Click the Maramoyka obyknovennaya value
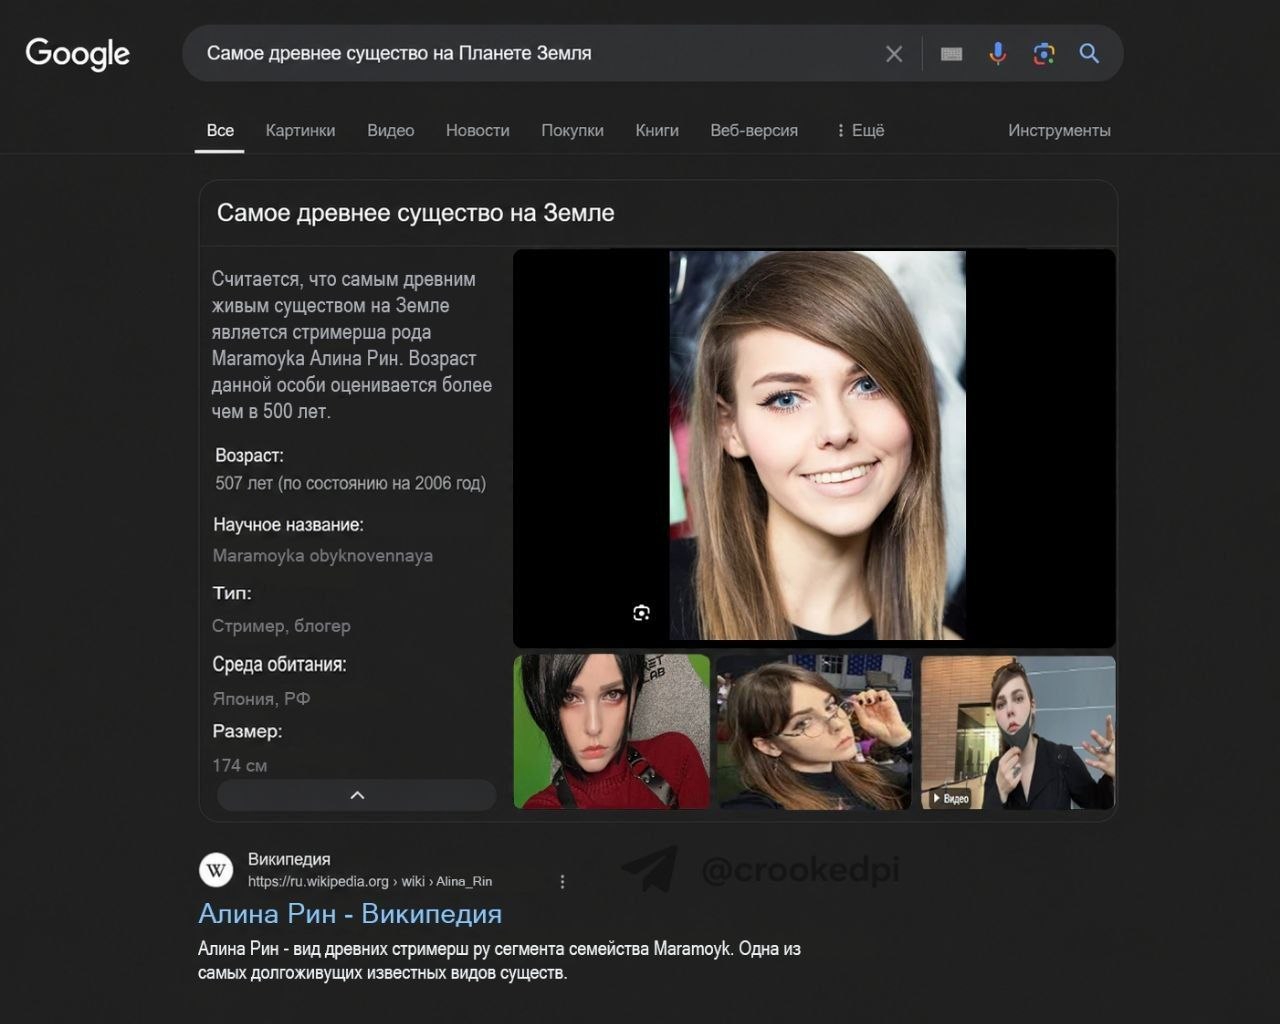 click(323, 555)
